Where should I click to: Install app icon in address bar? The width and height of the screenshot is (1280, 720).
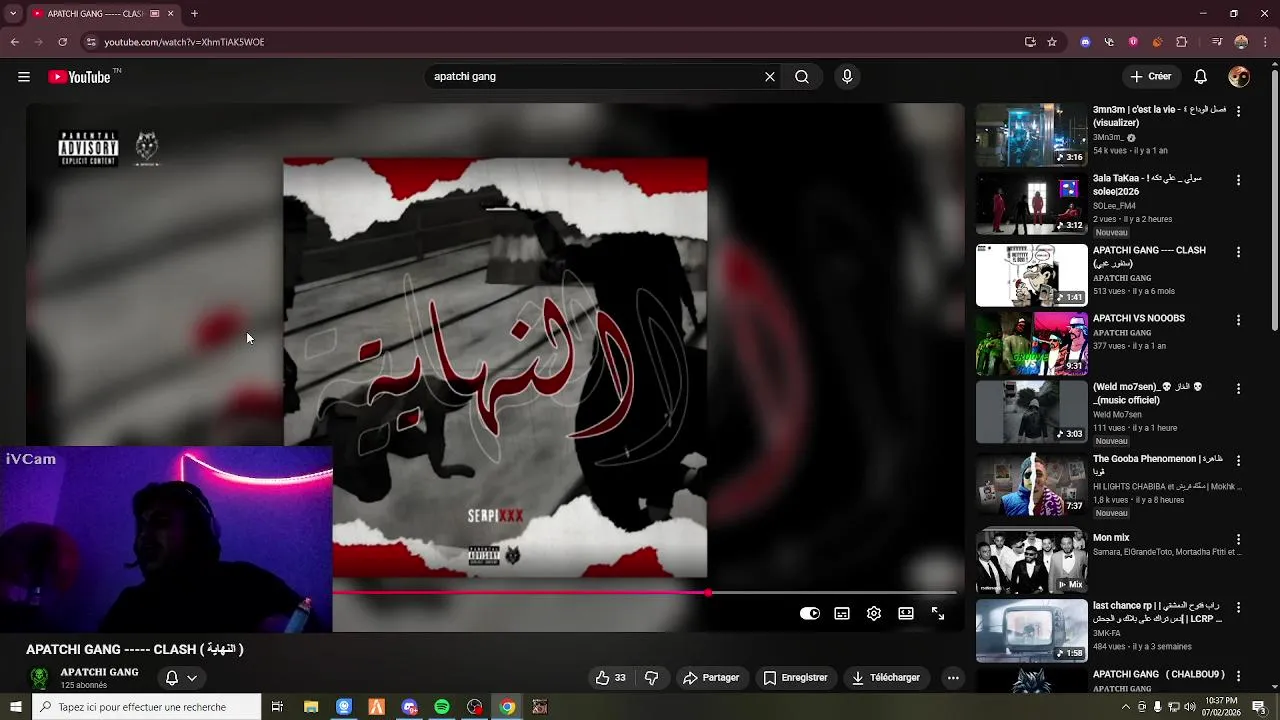pos(1030,42)
